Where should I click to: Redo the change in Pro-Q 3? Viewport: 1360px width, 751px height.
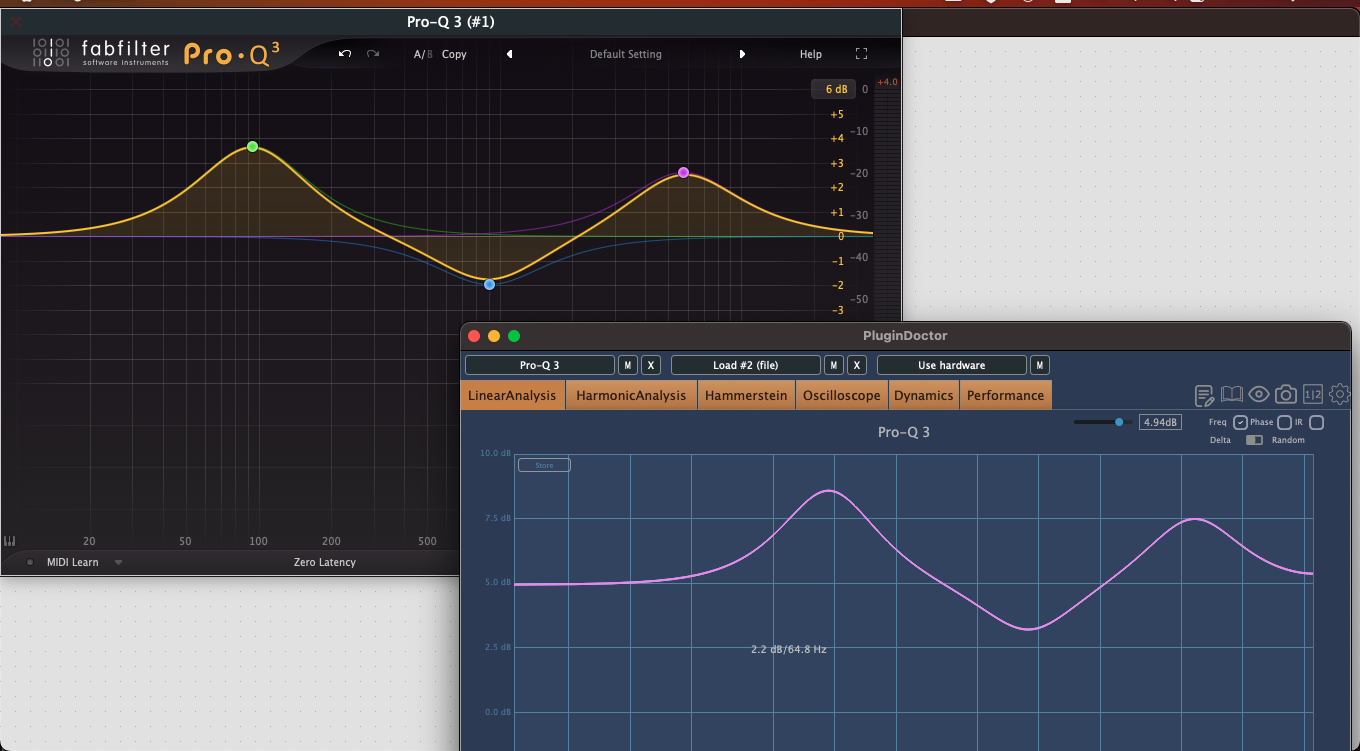[373, 54]
